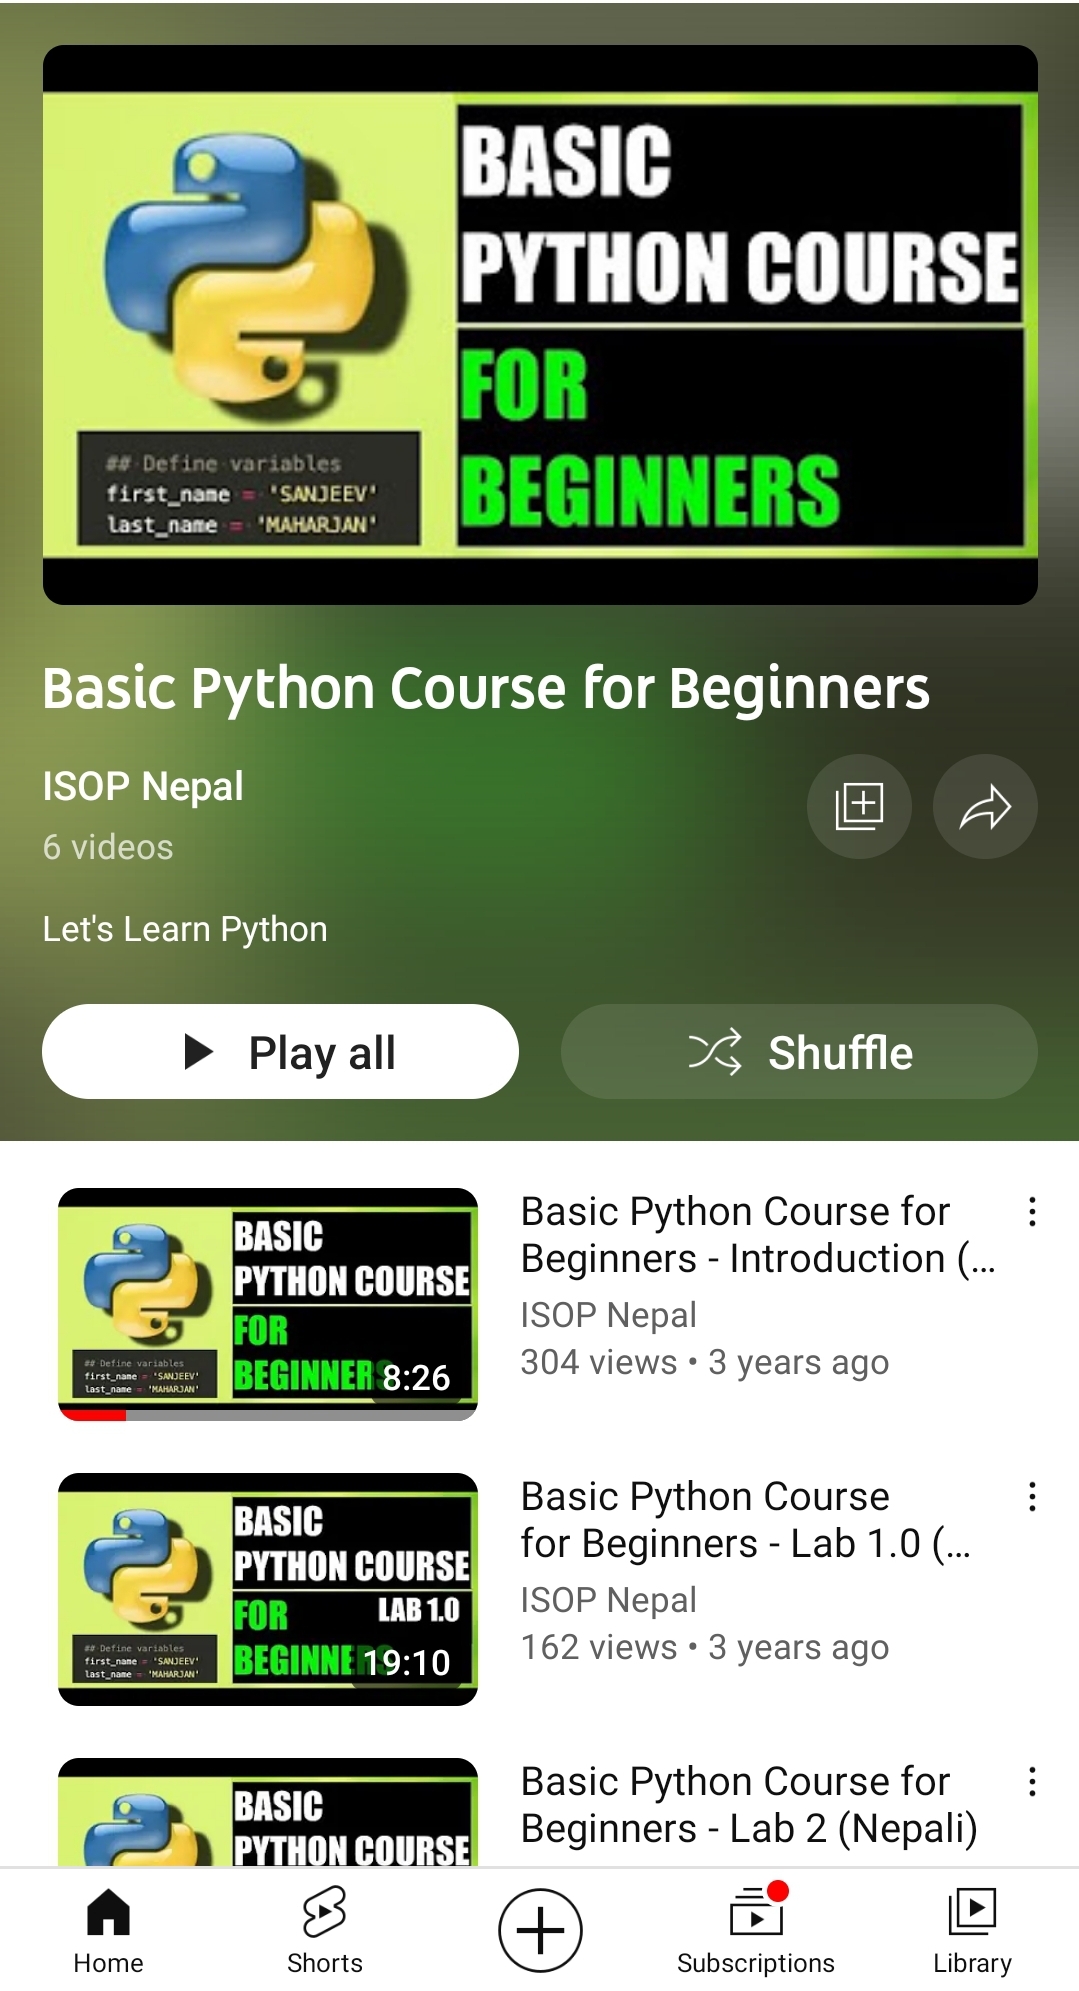This screenshot has height=1991, width=1079.
Task: Tap the create plus button
Action: (540, 1930)
